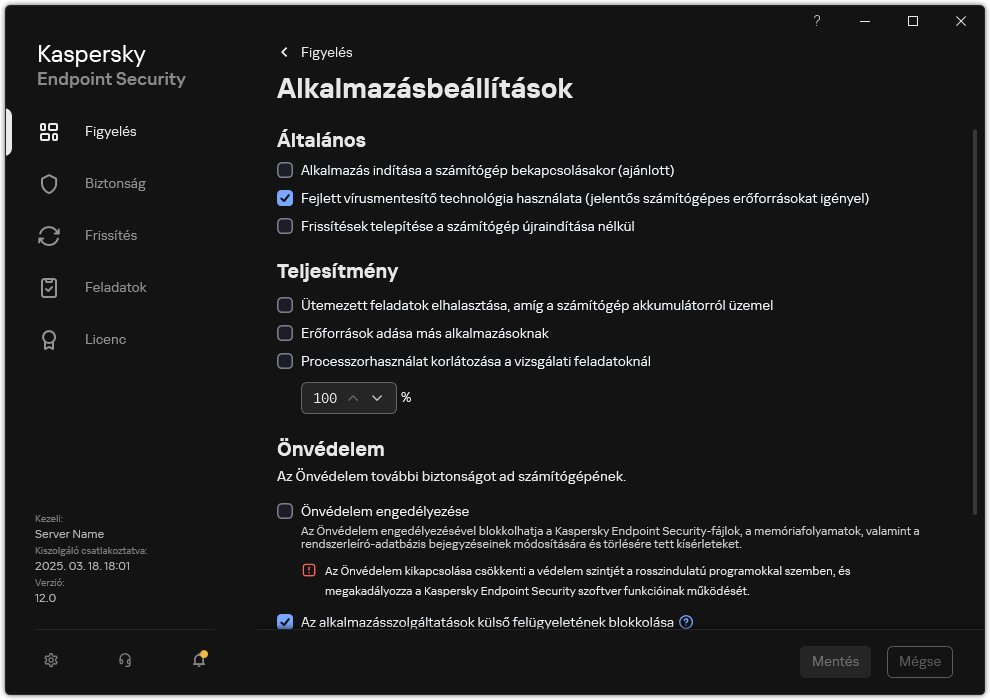This screenshot has width=990, height=700.
Task: Click the window help question mark
Action: tap(816, 21)
